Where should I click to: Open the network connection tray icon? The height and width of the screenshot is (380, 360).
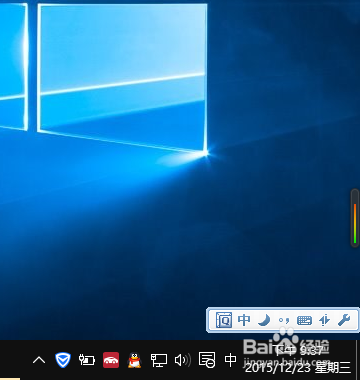pyautogui.click(x=159, y=360)
